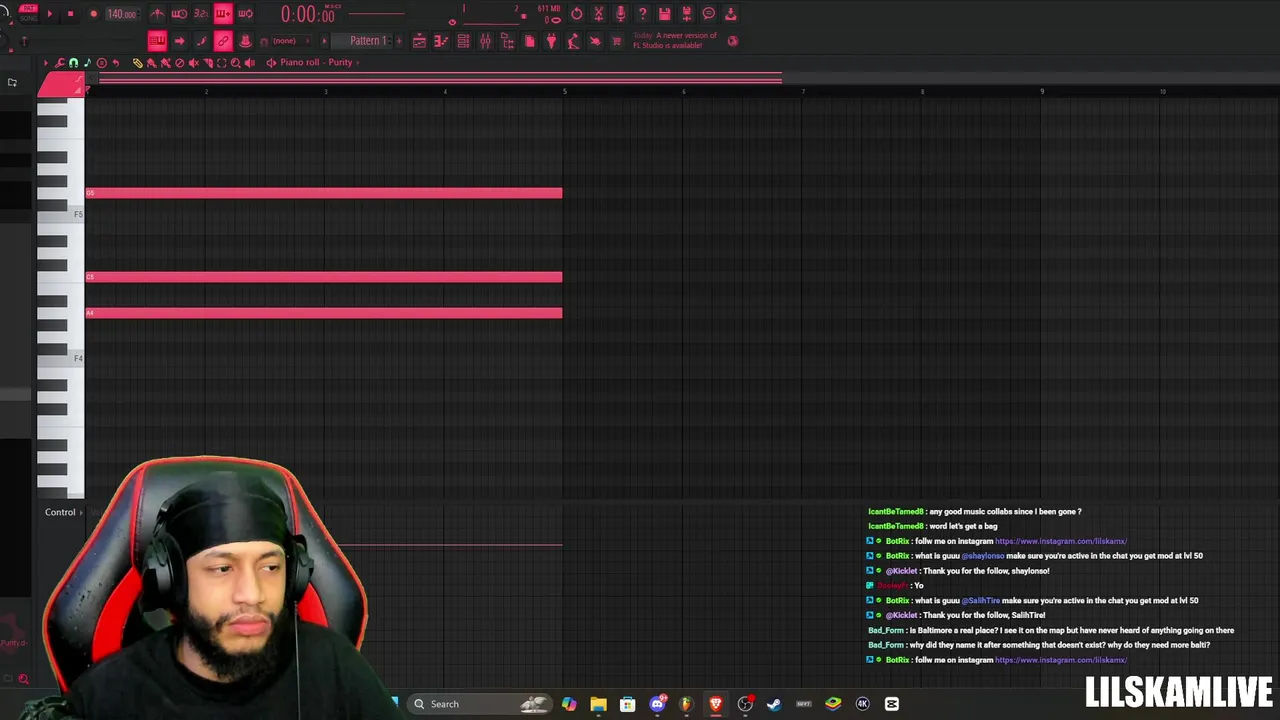Toggle typing keyboard to piano
This screenshot has height=720, width=1280.
tap(157, 41)
